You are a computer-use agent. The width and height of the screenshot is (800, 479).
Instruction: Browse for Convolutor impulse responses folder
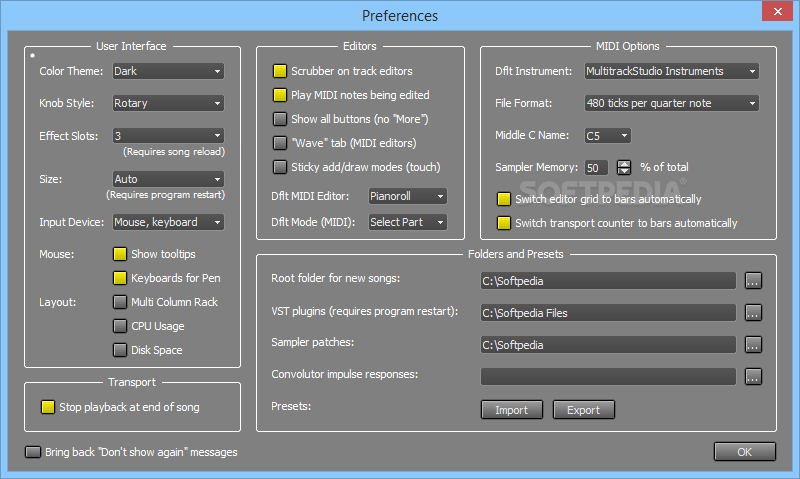tap(753, 376)
